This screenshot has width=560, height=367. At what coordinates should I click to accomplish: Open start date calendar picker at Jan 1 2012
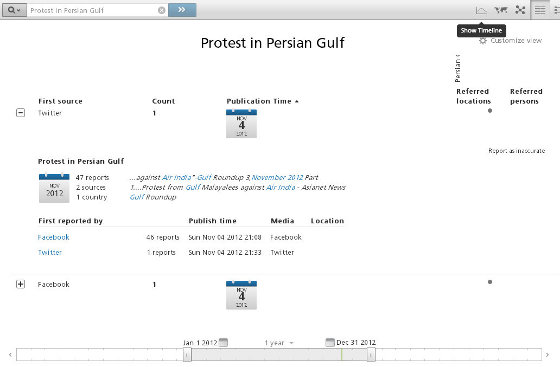coord(223,342)
